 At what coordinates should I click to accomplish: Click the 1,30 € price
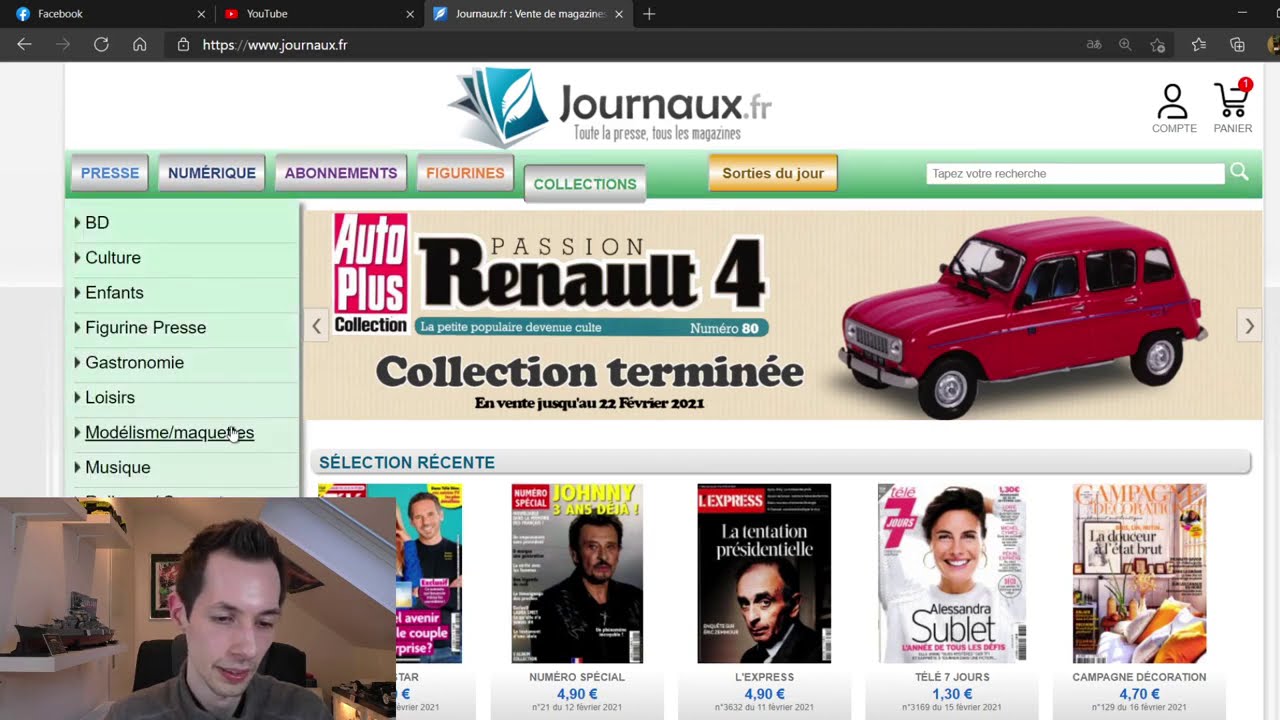pos(952,694)
